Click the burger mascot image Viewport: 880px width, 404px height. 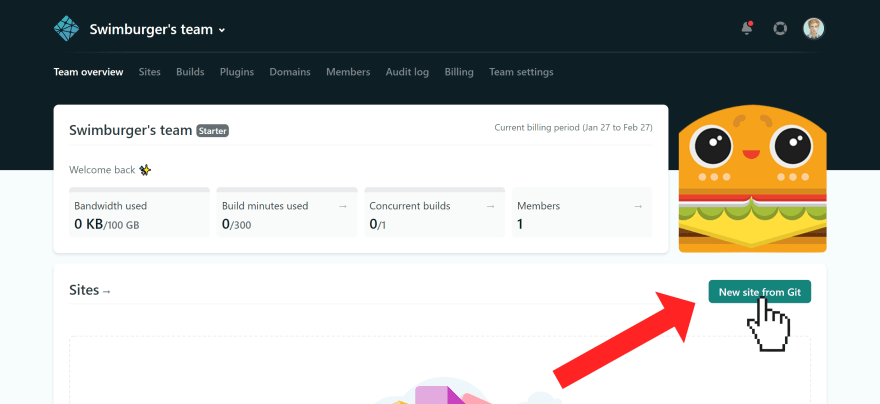coord(753,179)
